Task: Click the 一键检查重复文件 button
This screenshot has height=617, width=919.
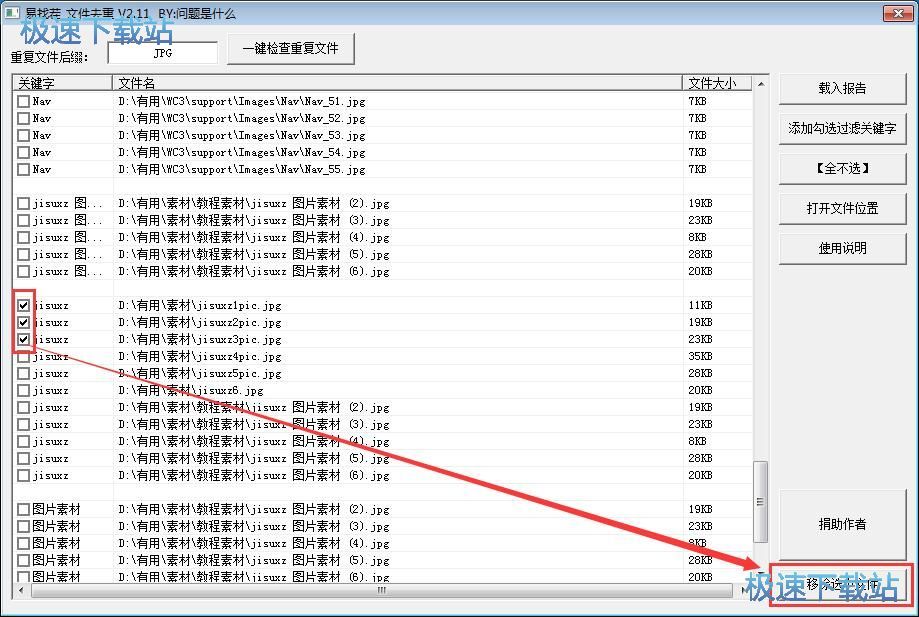Action: coord(291,49)
